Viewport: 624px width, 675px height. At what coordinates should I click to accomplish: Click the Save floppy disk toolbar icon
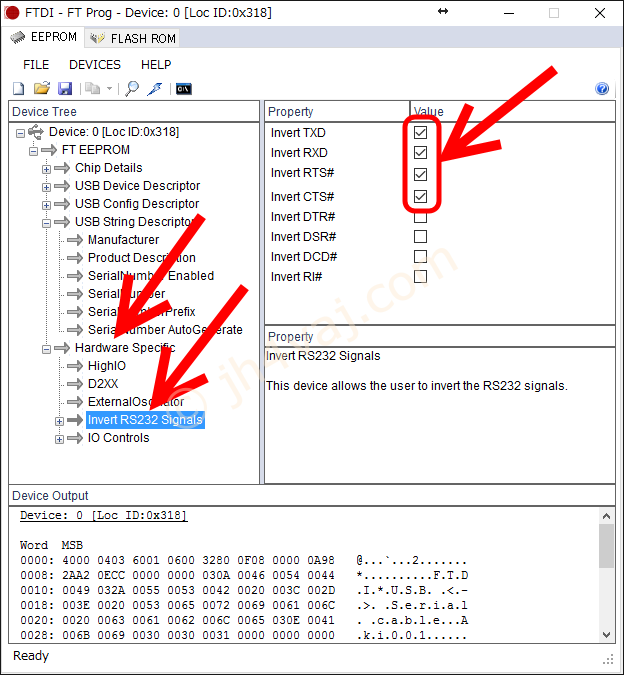65,89
